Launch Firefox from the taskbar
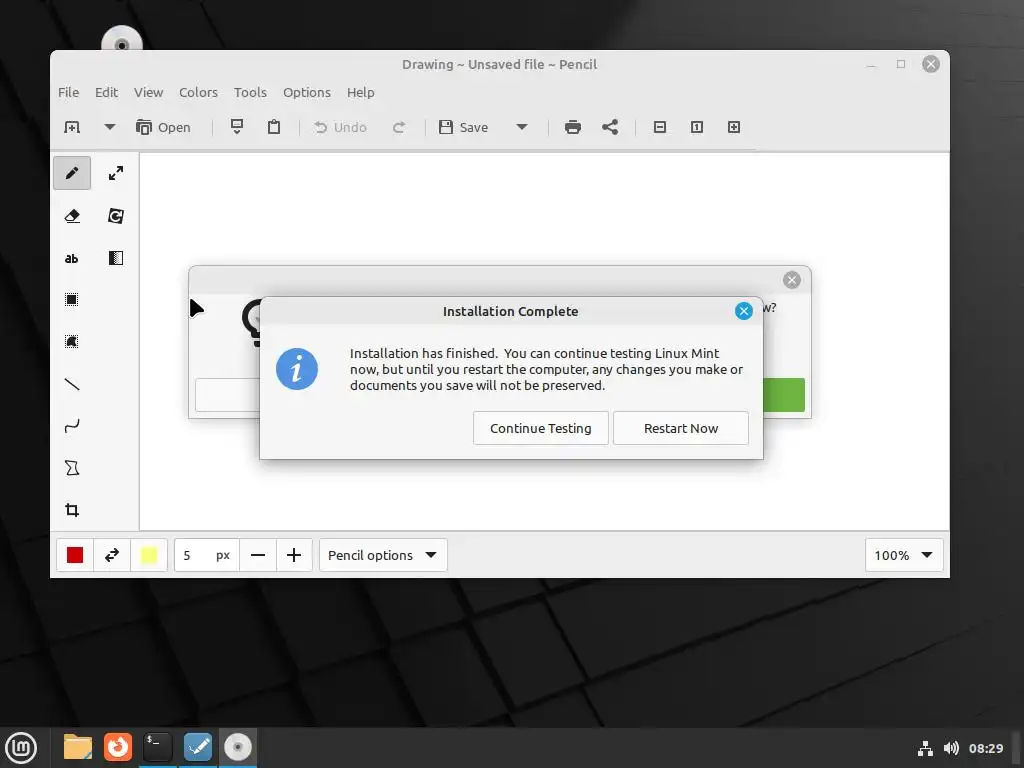 click(x=118, y=747)
